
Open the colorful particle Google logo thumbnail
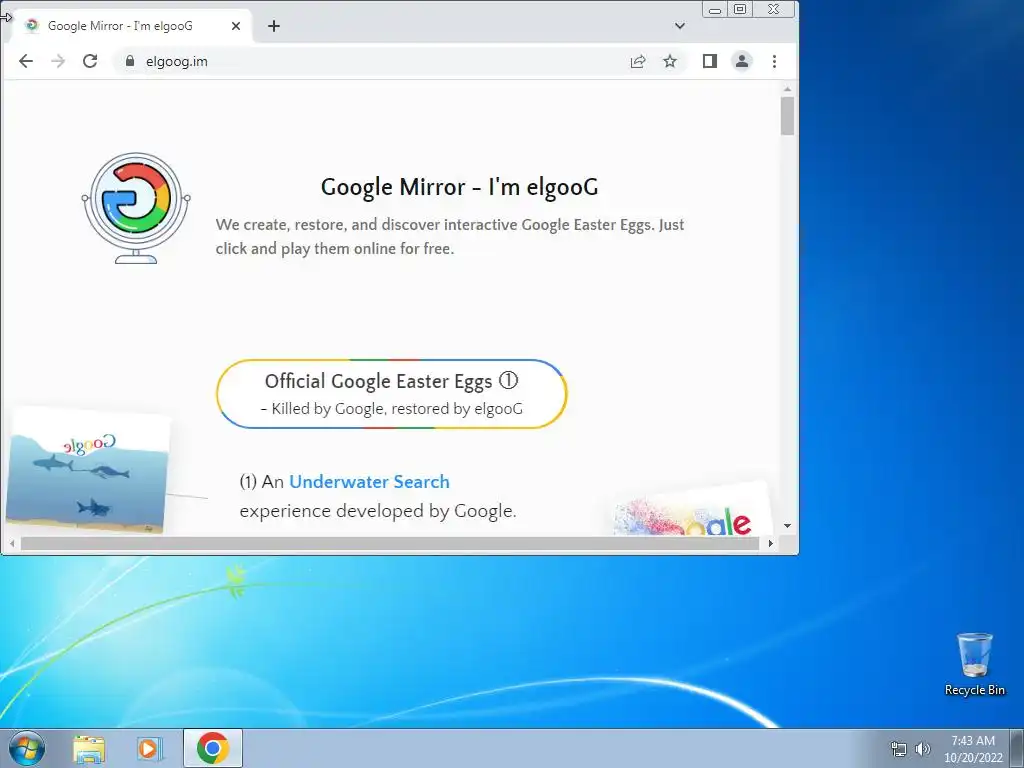pos(692,511)
